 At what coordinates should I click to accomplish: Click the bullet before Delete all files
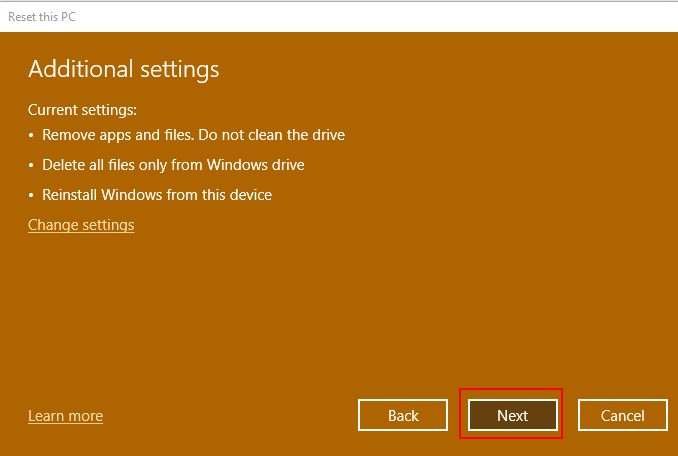(x=31, y=165)
